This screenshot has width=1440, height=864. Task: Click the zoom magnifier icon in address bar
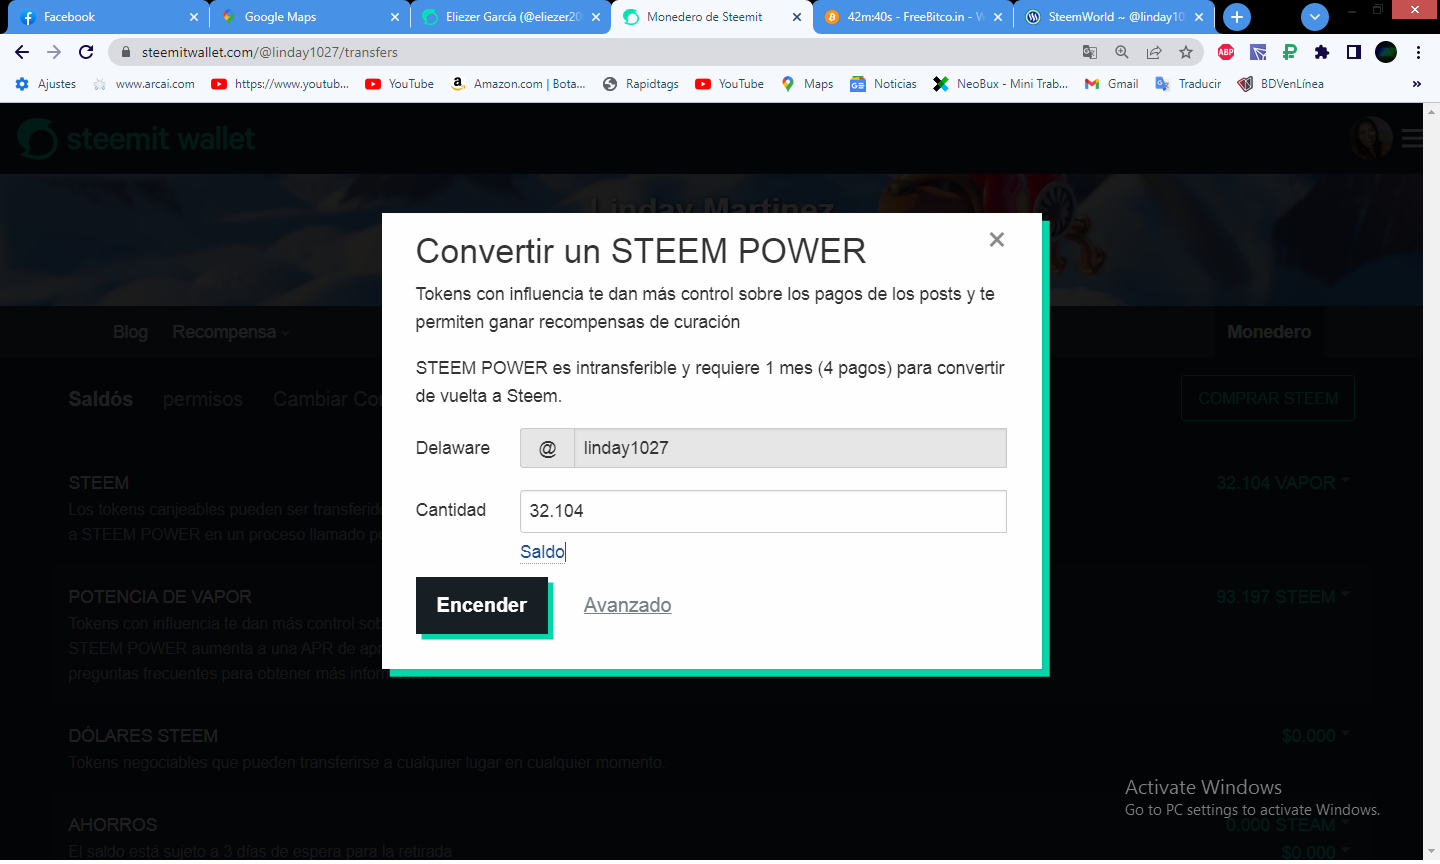1122,52
